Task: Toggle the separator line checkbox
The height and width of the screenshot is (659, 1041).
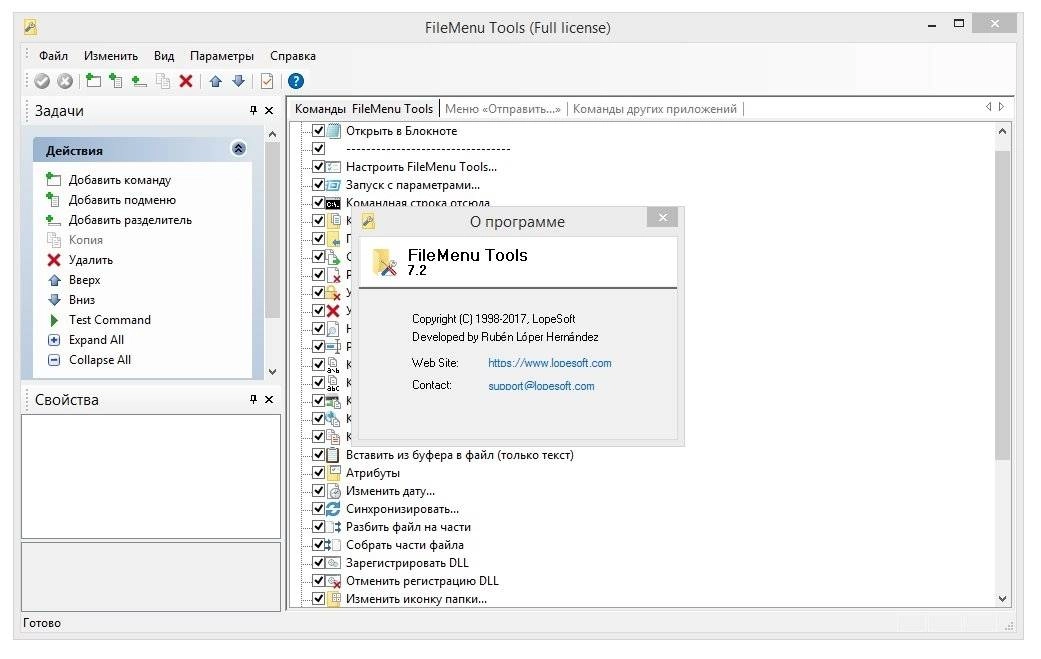Action: pyautogui.click(x=318, y=149)
